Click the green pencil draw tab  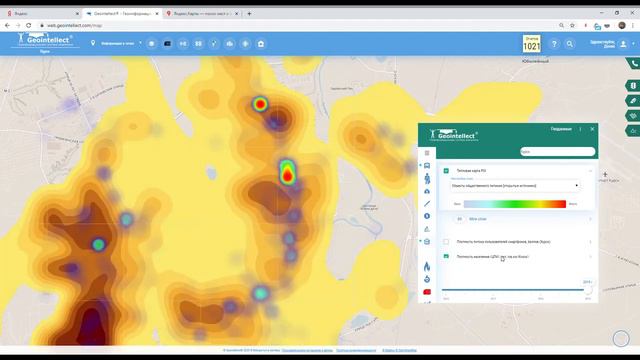(633, 101)
